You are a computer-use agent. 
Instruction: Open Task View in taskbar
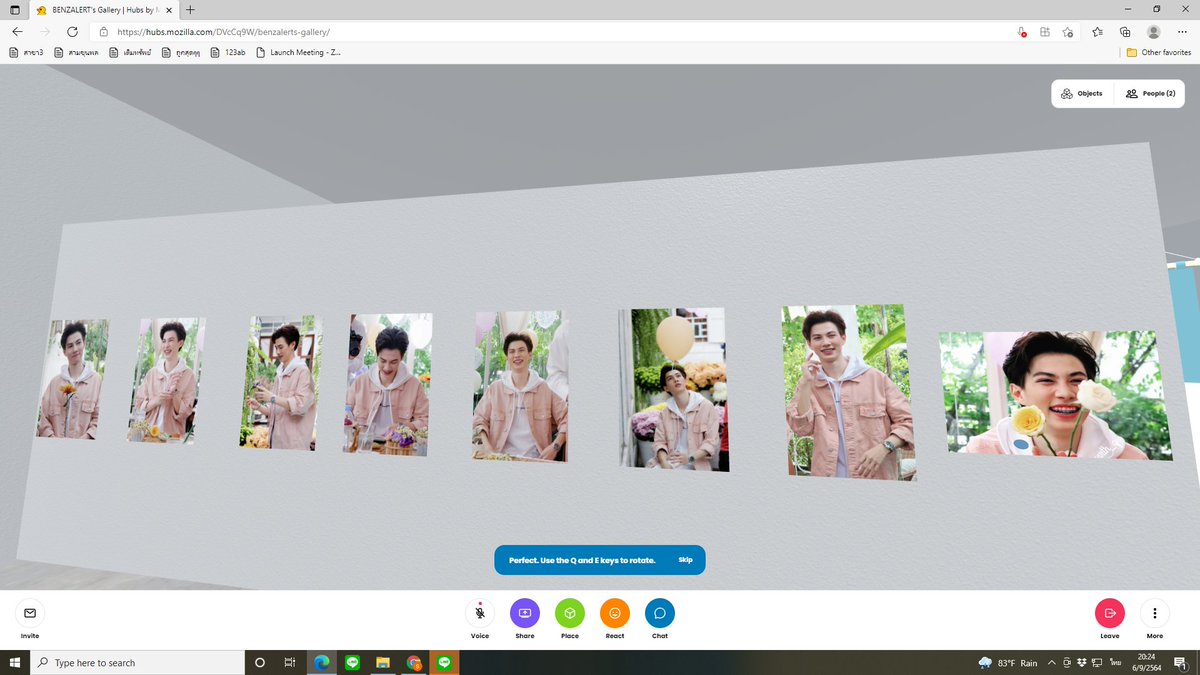290,662
